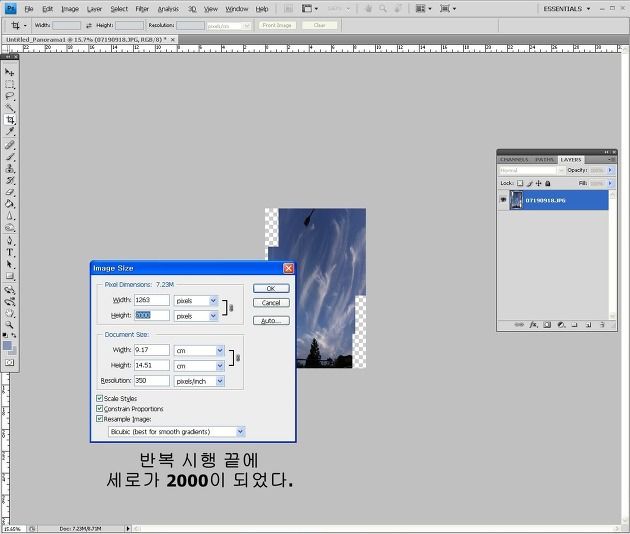The width and height of the screenshot is (630, 534).
Task: Click Cancel in Image Size dialog
Action: 271,303
